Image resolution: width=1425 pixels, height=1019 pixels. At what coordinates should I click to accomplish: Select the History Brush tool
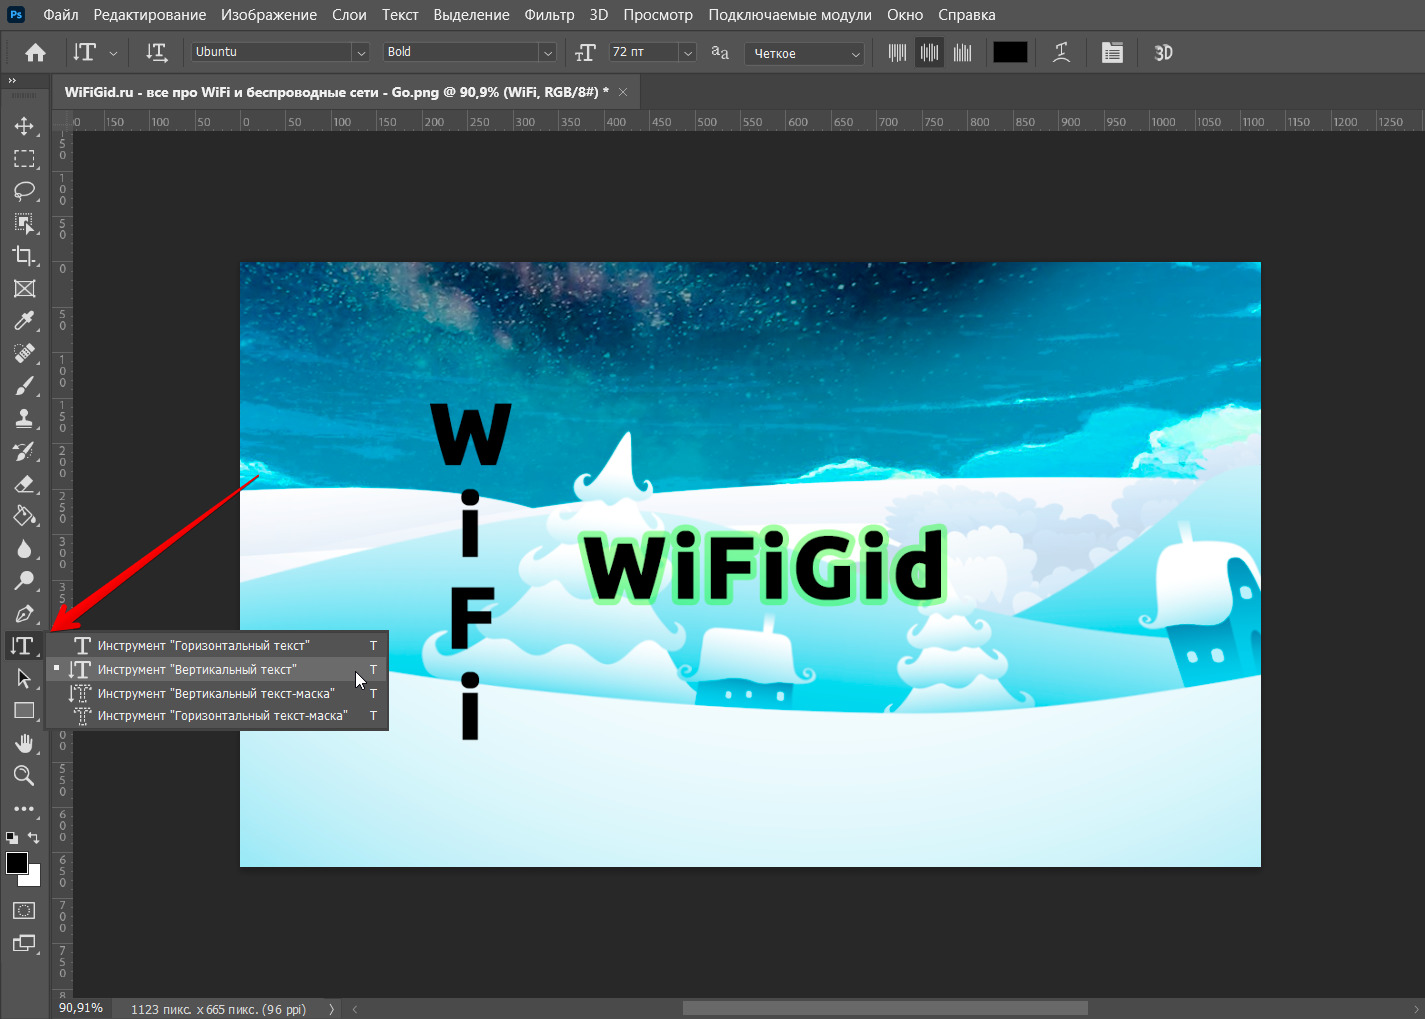pyautogui.click(x=24, y=451)
